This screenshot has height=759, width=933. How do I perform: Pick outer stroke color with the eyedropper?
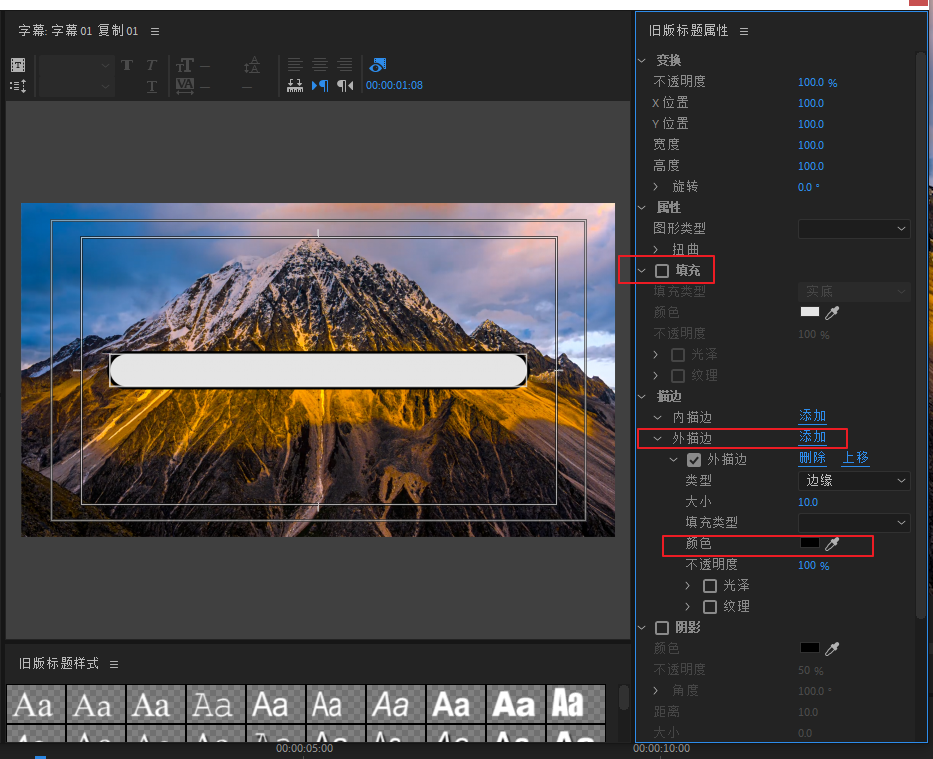click(x=832, y=544)
